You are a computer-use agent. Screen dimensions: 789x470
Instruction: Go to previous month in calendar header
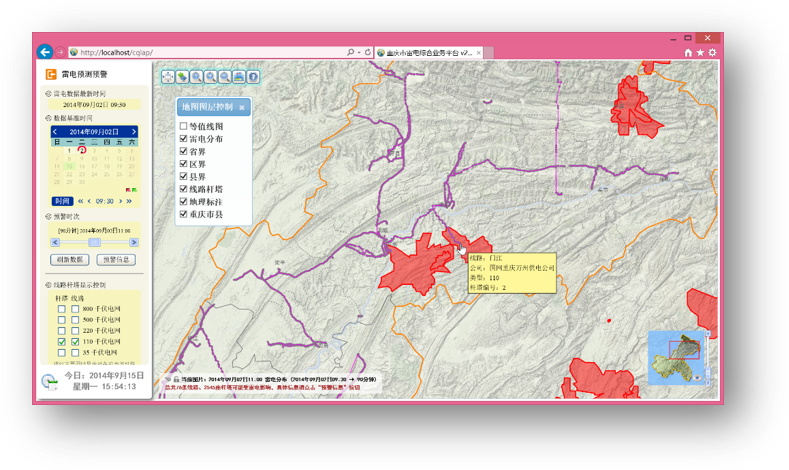pyautogui.click(x=56, y=132)
